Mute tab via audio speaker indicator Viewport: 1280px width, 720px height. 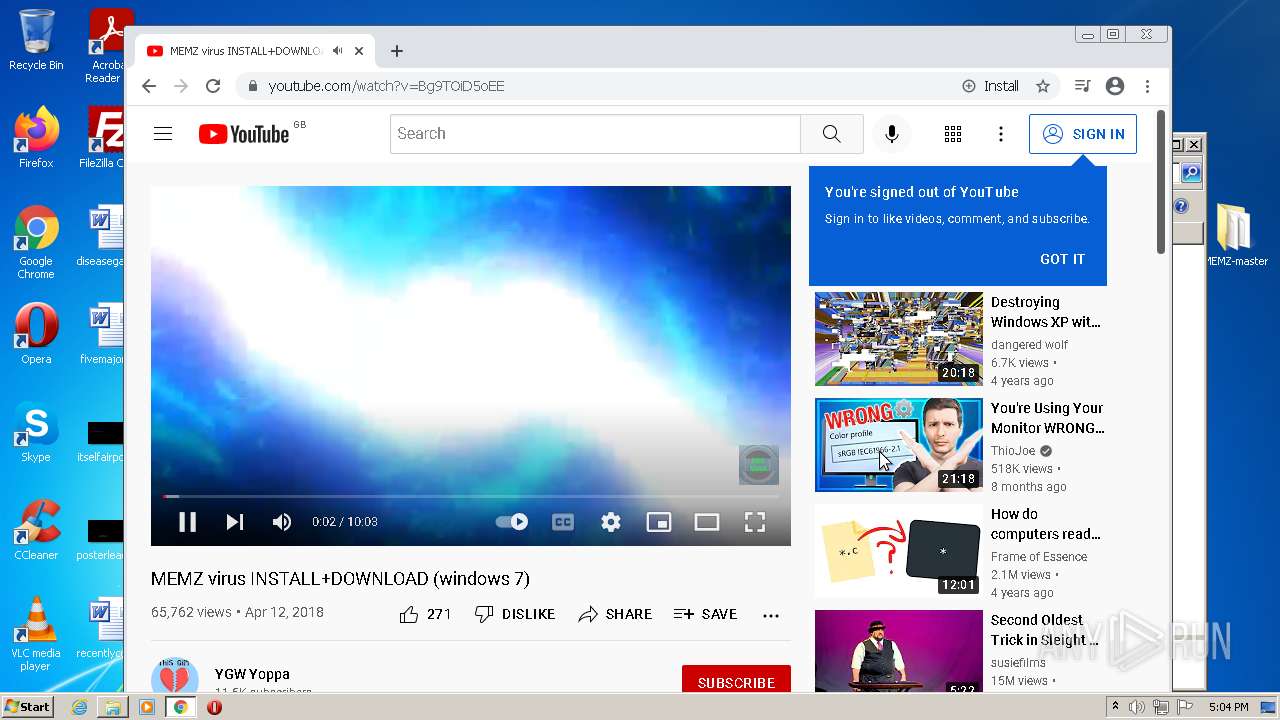tap(338, 51)
